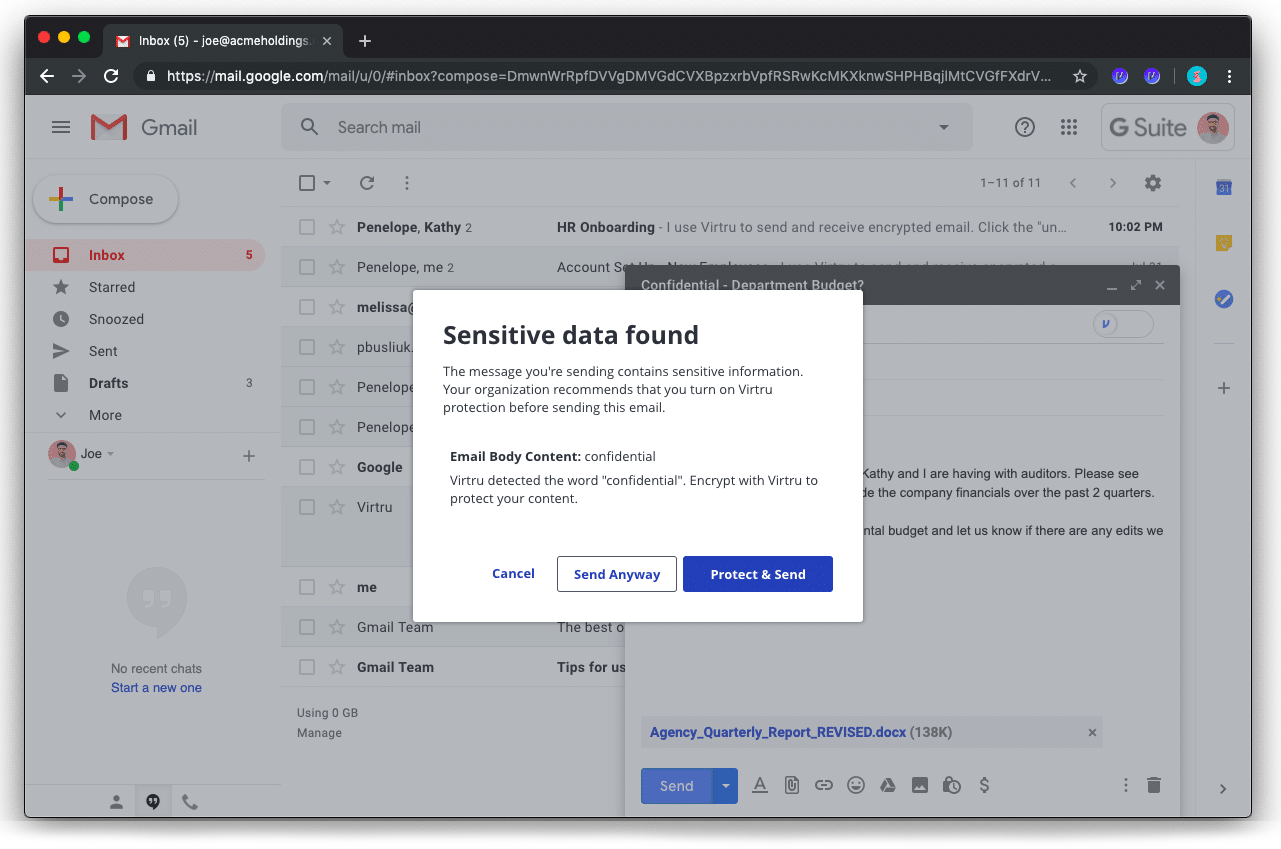Click the refresh inbox icon

tap(367, 183)
